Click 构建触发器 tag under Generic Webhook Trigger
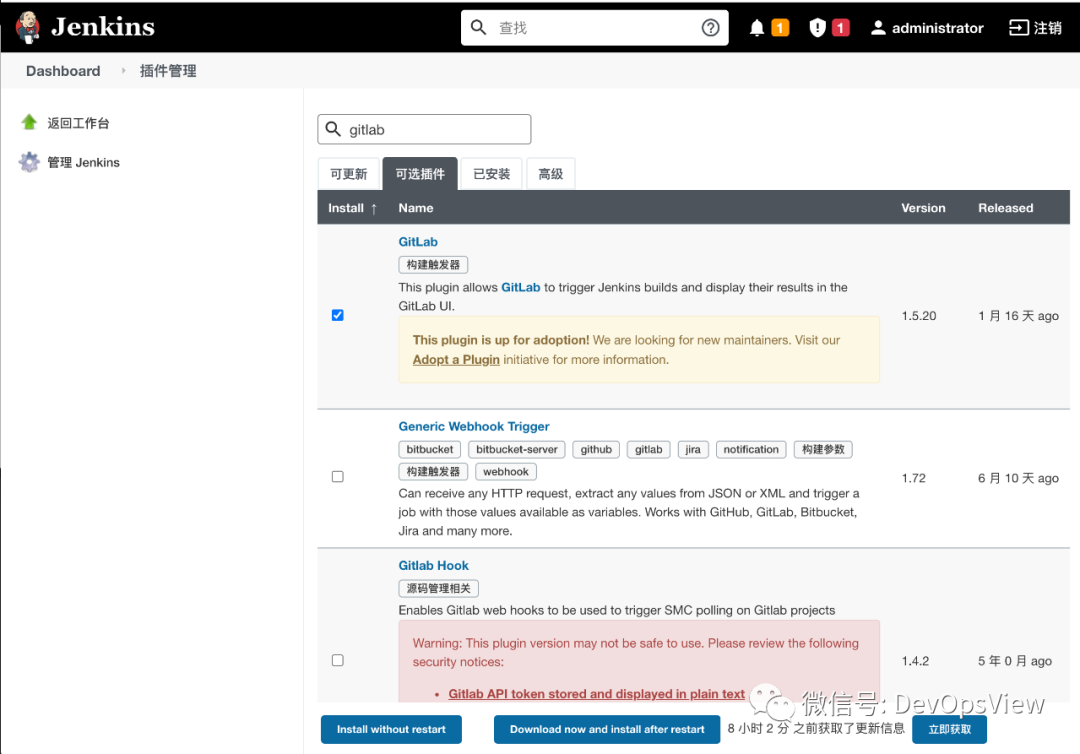Screen dimensions: 1080x754 [433, 472]
